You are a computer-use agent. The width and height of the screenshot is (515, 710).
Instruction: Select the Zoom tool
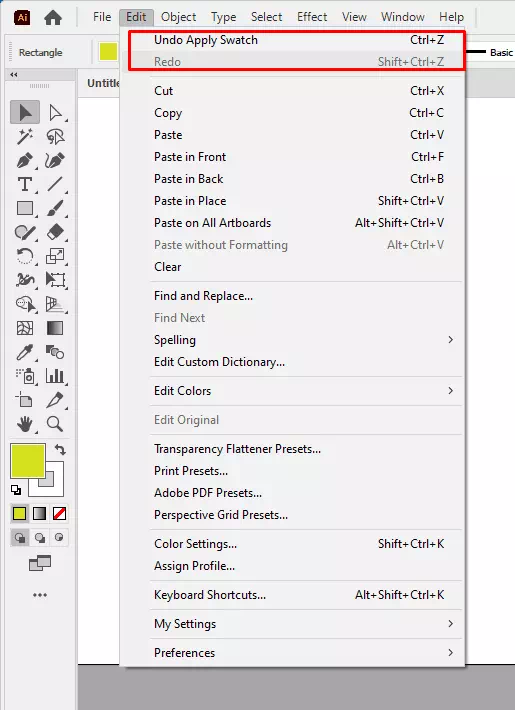point(55,424)
